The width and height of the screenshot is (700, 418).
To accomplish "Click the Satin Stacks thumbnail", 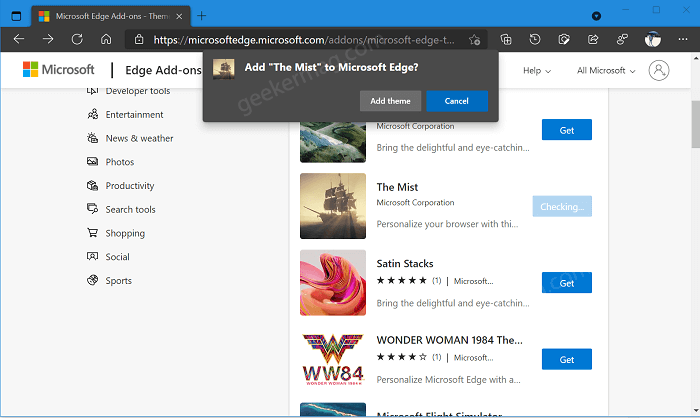I will 333,283.
